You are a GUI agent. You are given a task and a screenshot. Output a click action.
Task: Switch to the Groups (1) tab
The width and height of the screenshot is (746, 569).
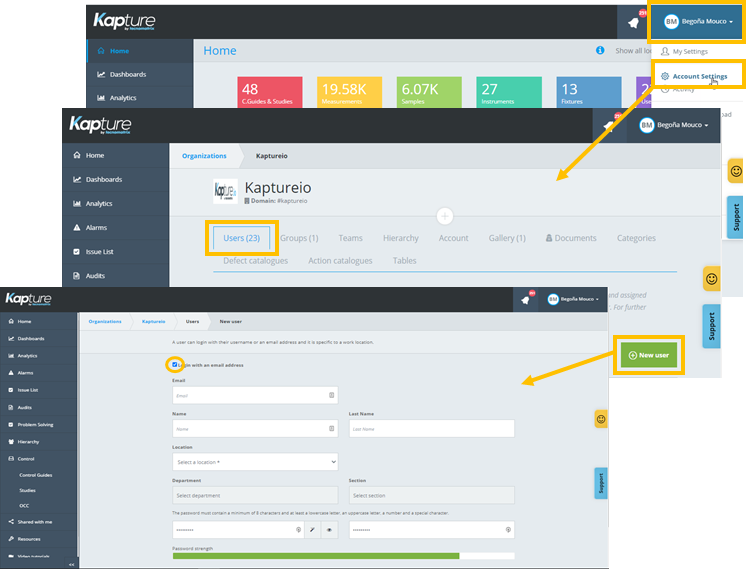pos(299,238)
